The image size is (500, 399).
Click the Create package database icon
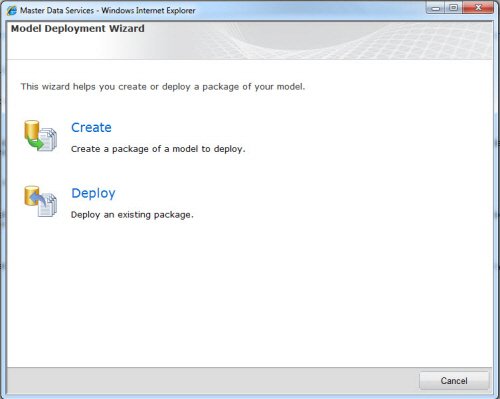click(40, 136)
